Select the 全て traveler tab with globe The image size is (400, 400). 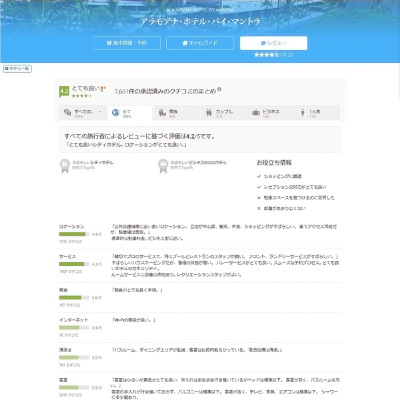click(130, 113)
